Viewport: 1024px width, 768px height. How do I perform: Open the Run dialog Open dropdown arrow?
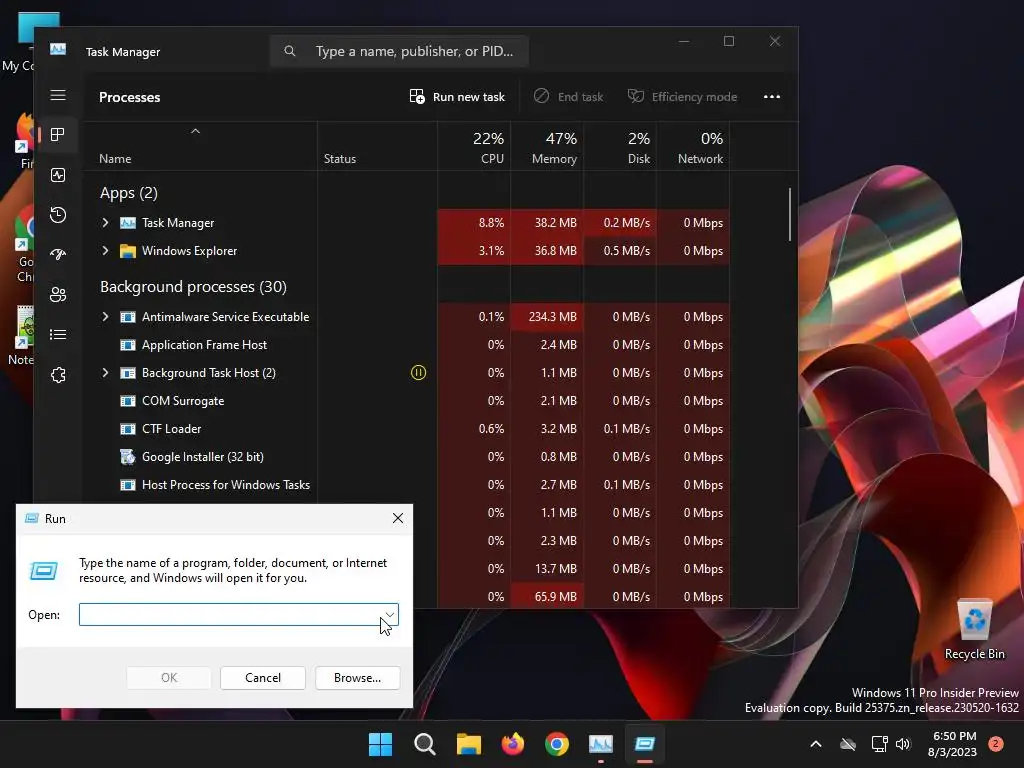(390, 615)
